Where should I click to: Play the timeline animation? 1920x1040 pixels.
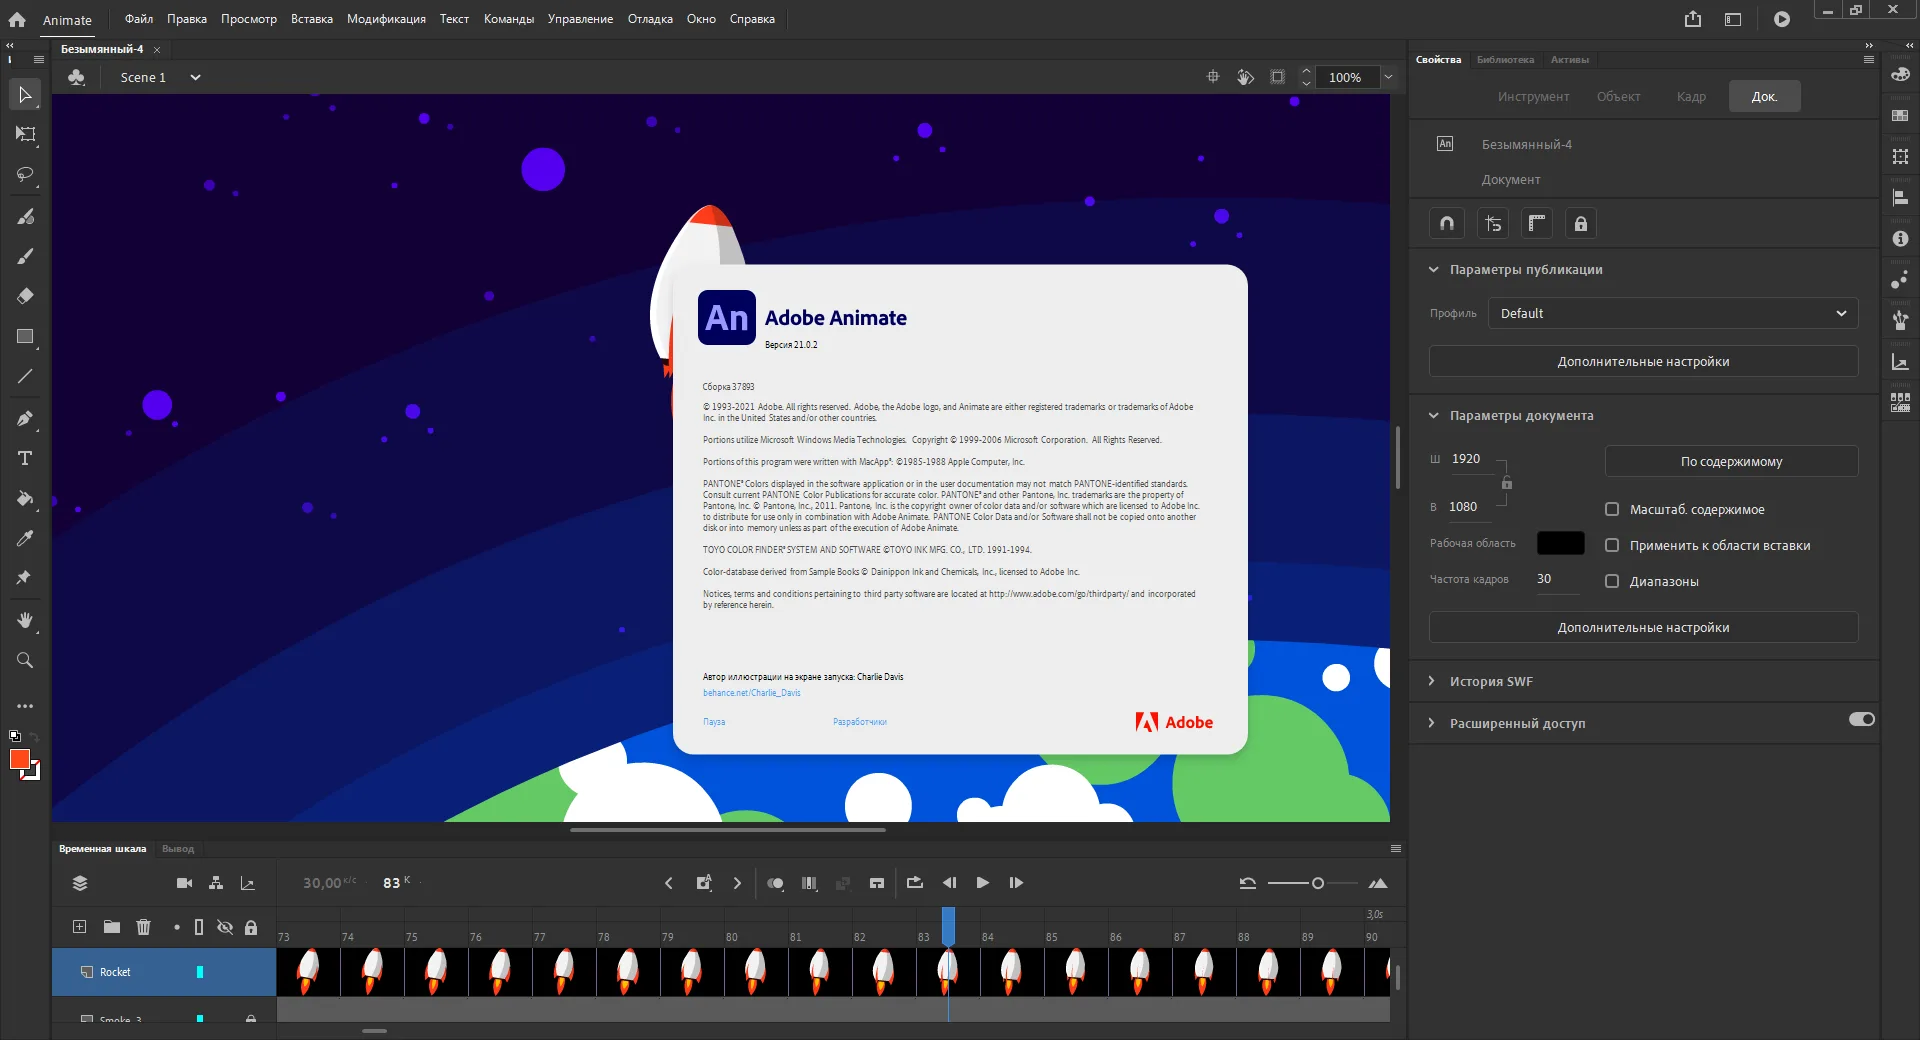click(982, 883)
